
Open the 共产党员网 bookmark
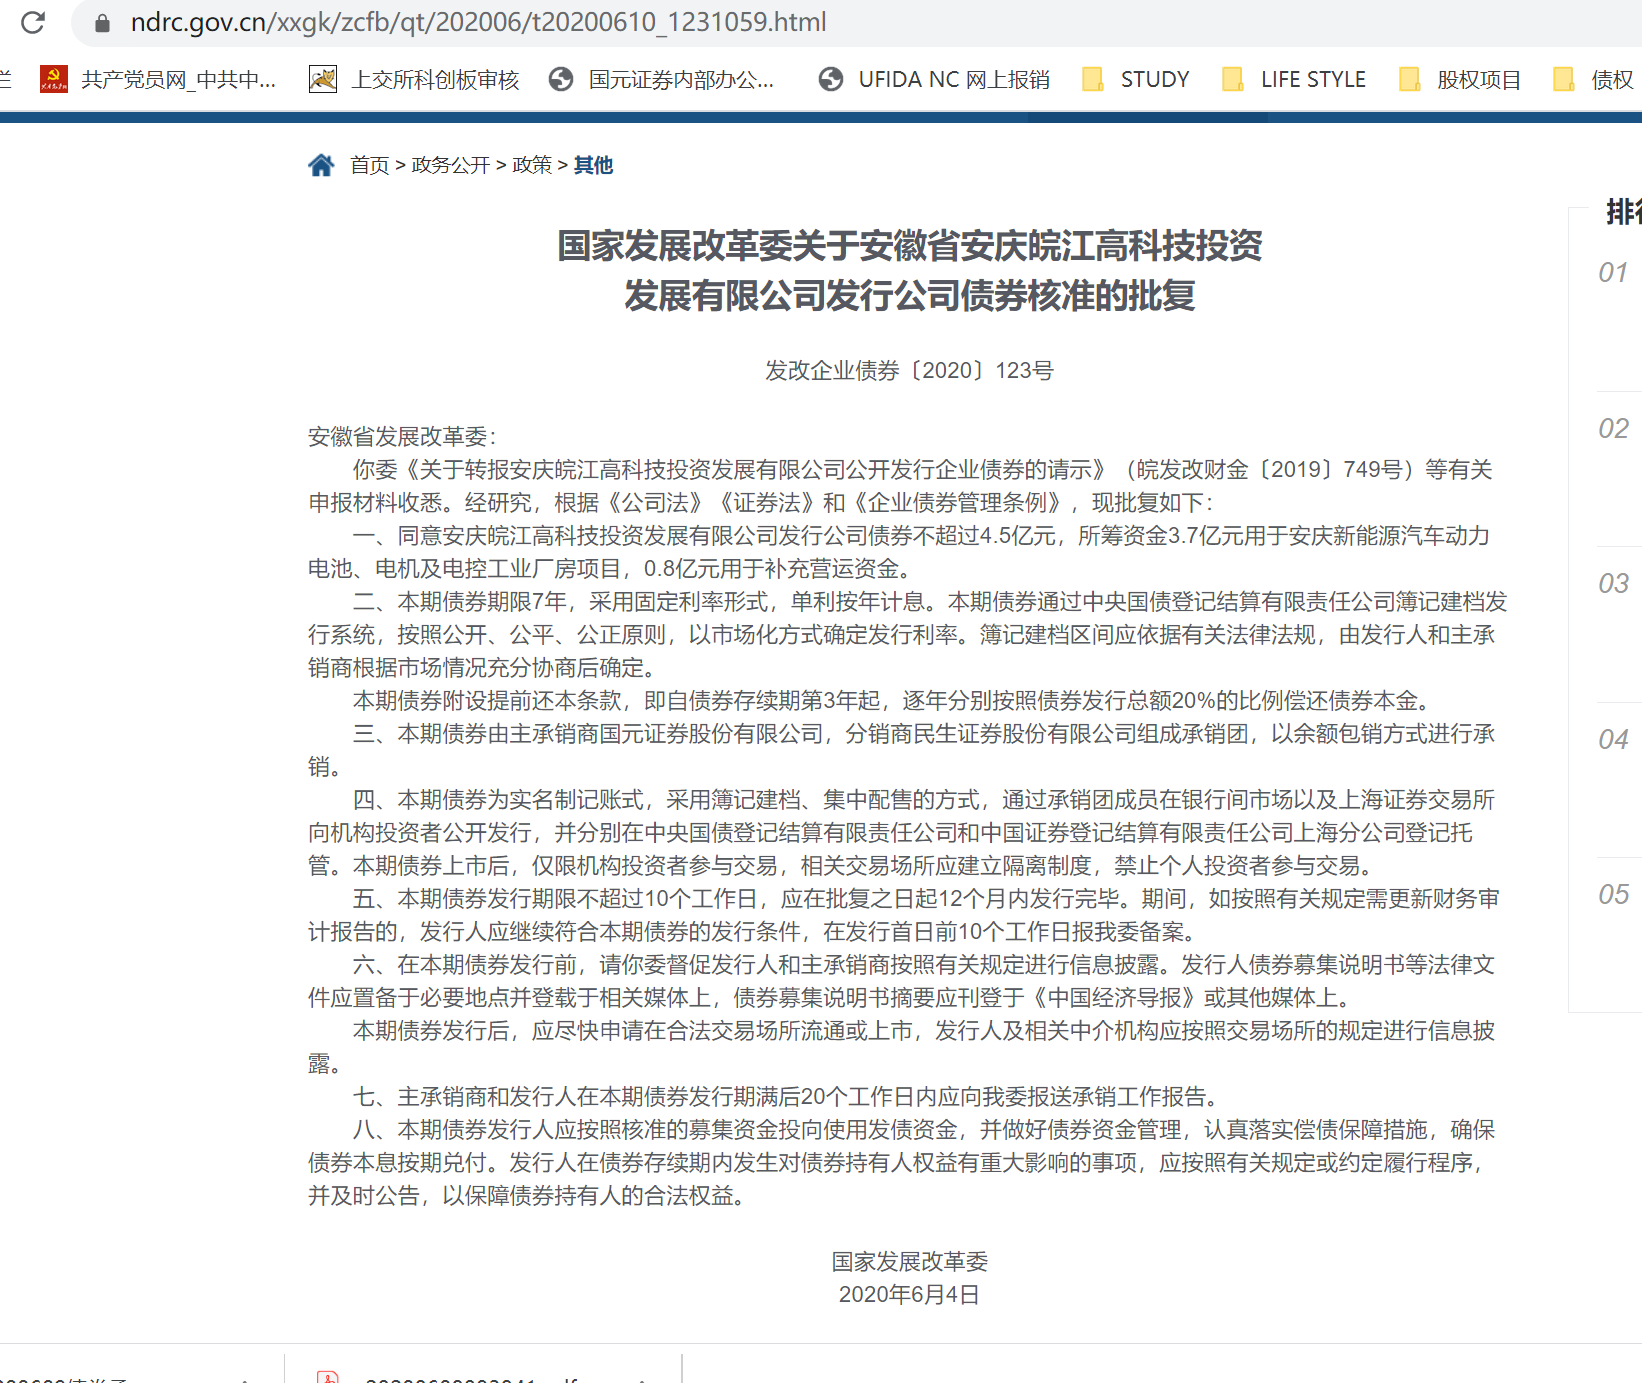tap(158, 79)
